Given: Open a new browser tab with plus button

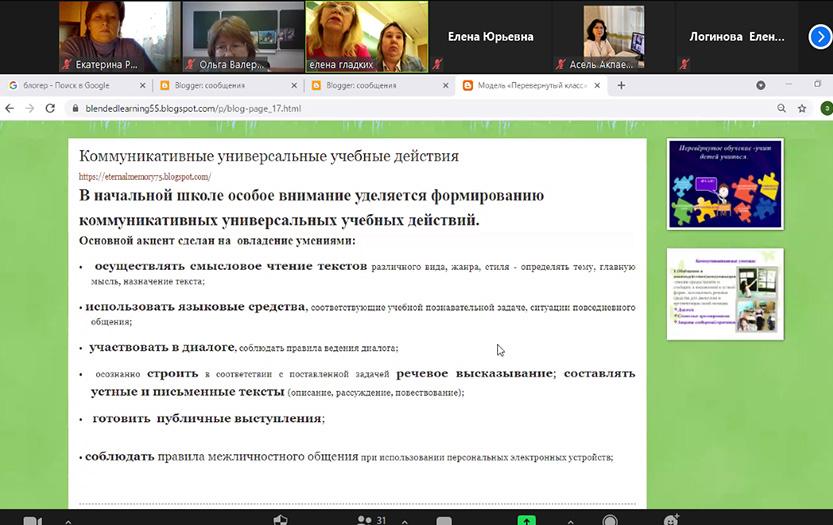Looking at the screenshot, I should coord(621,86).
